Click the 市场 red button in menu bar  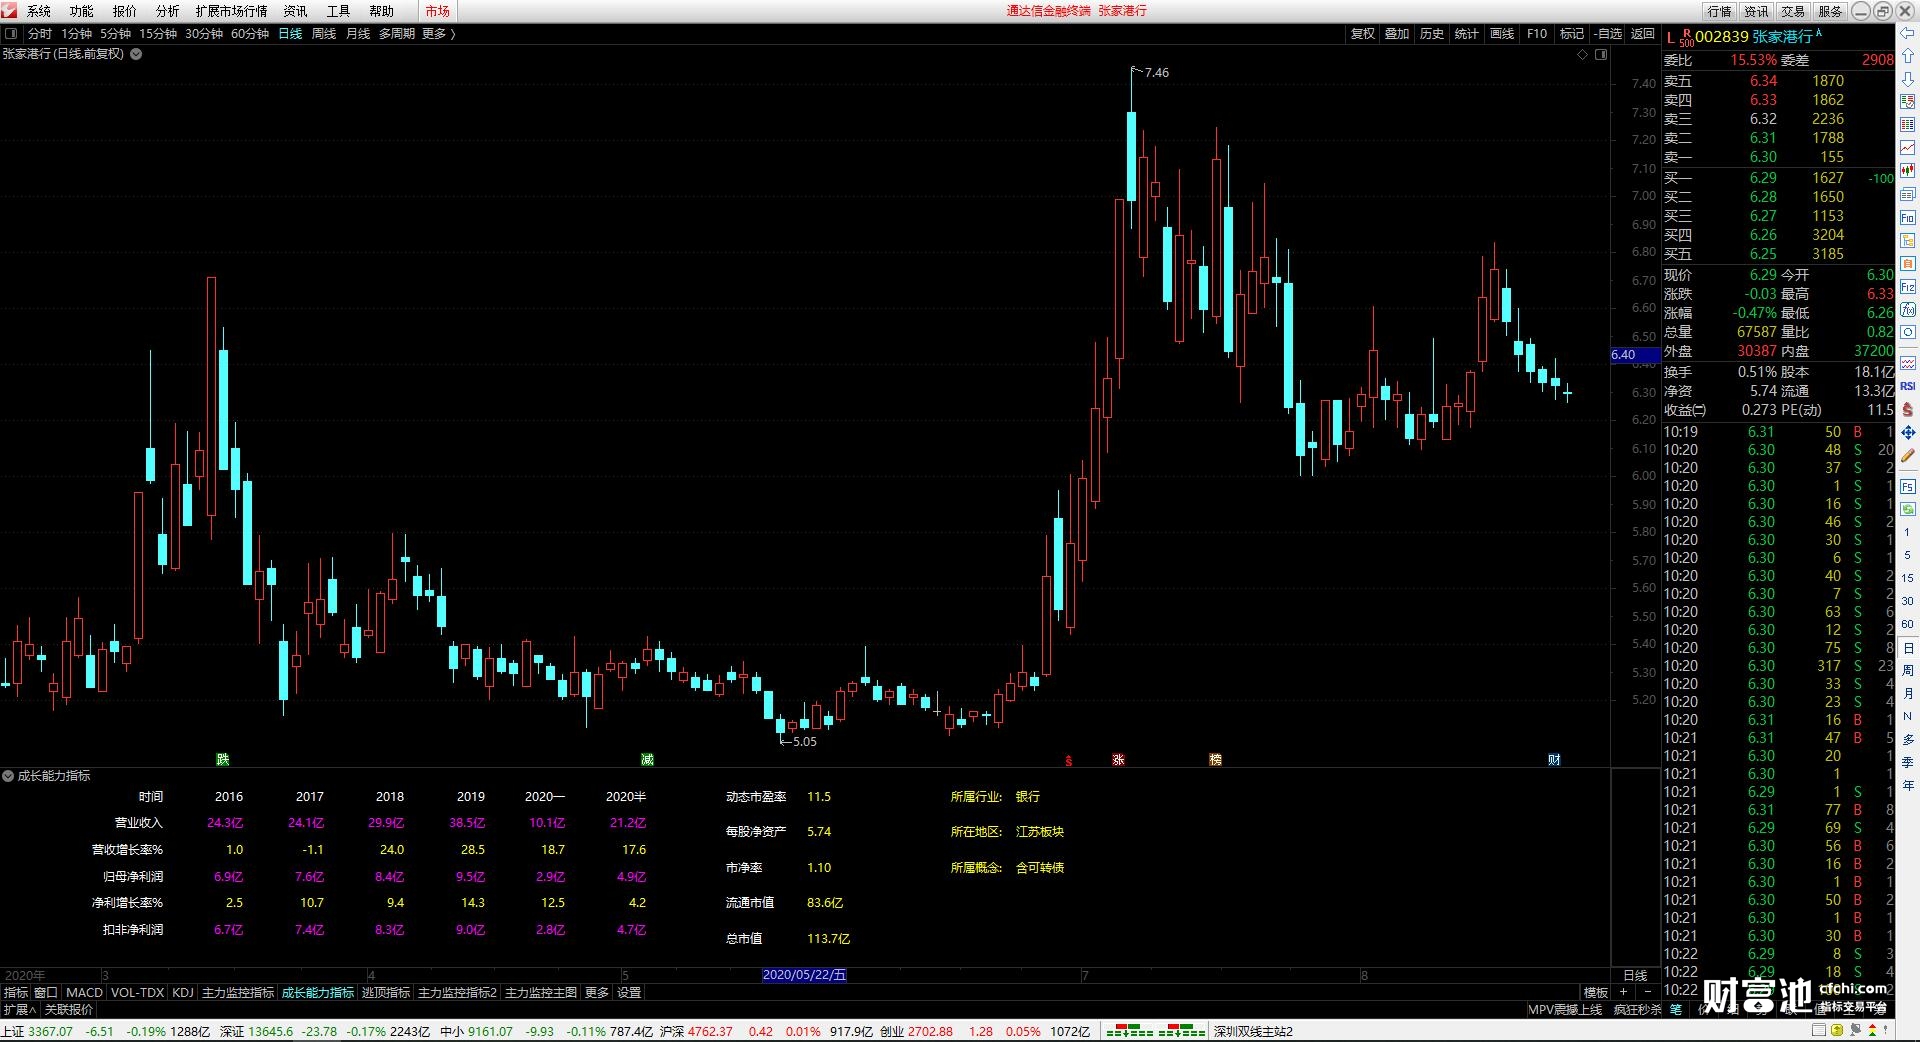coord(438,11)
